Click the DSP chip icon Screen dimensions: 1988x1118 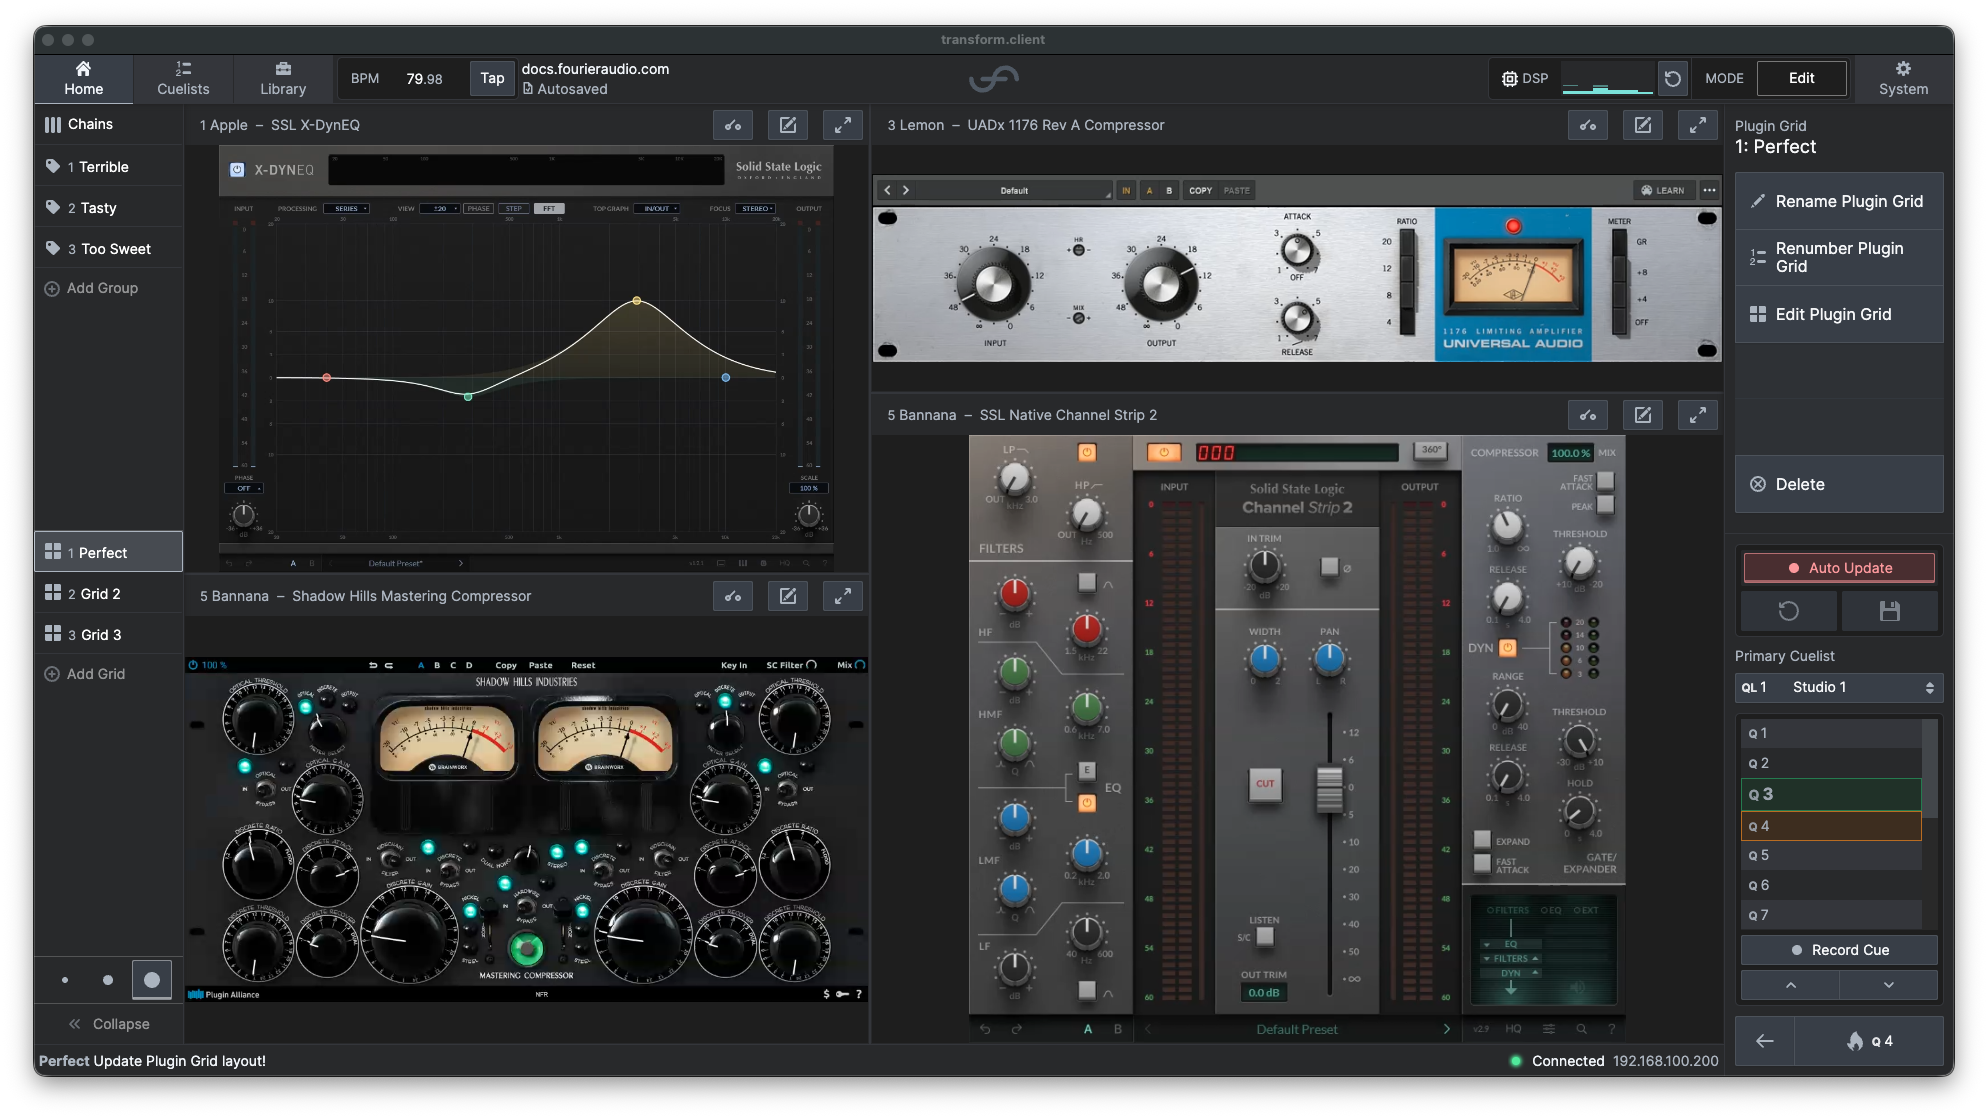(1509, 78)
